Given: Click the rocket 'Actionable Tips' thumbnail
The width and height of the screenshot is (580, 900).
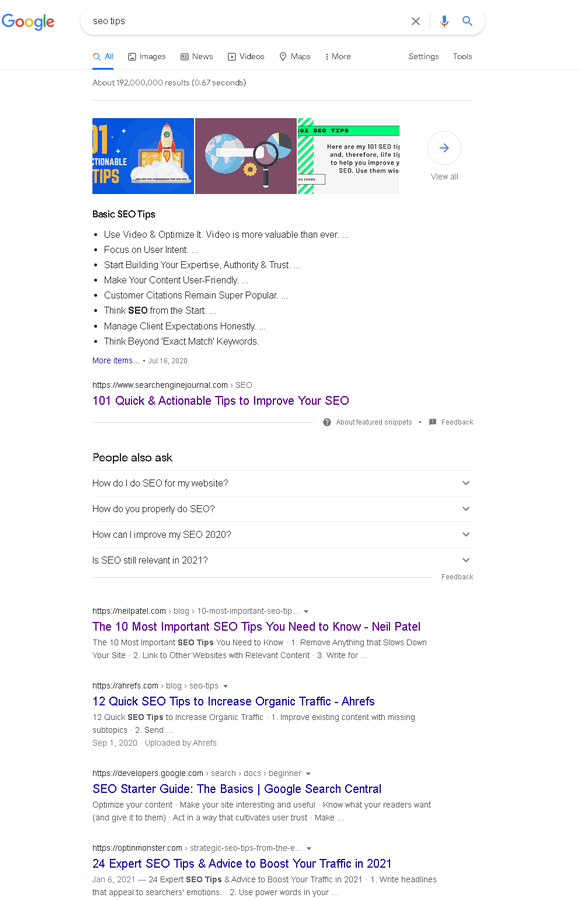Looking at the screenshot, I should click(143, 156).
